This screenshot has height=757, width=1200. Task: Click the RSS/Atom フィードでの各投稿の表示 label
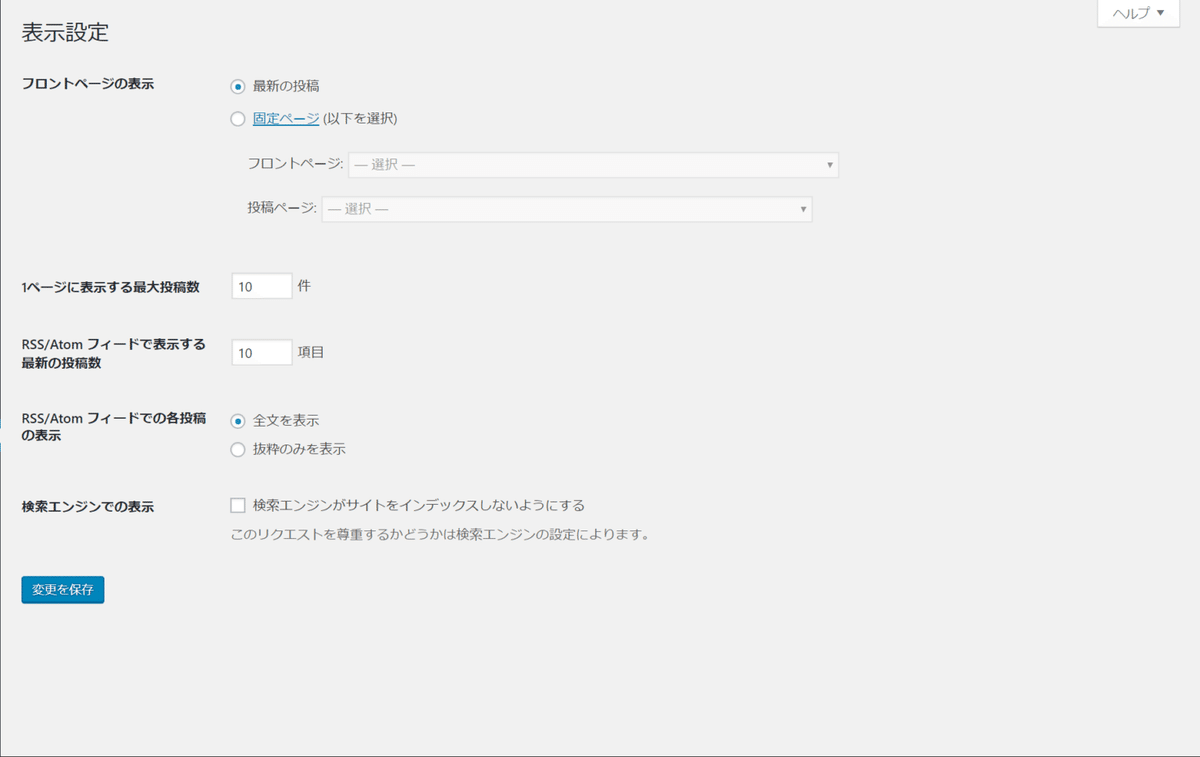coord(114,426)
